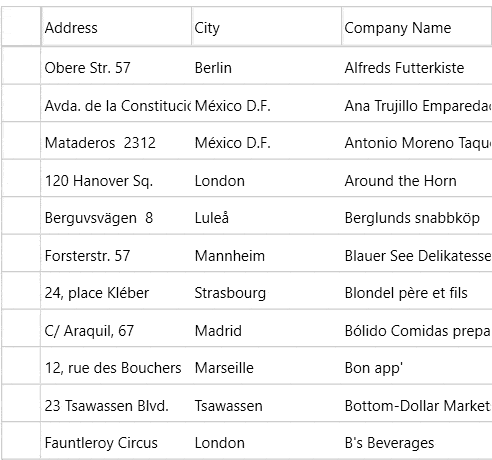Sort by the Address column header
Screen dimensions: 492x460
click(x=116, y=27)
